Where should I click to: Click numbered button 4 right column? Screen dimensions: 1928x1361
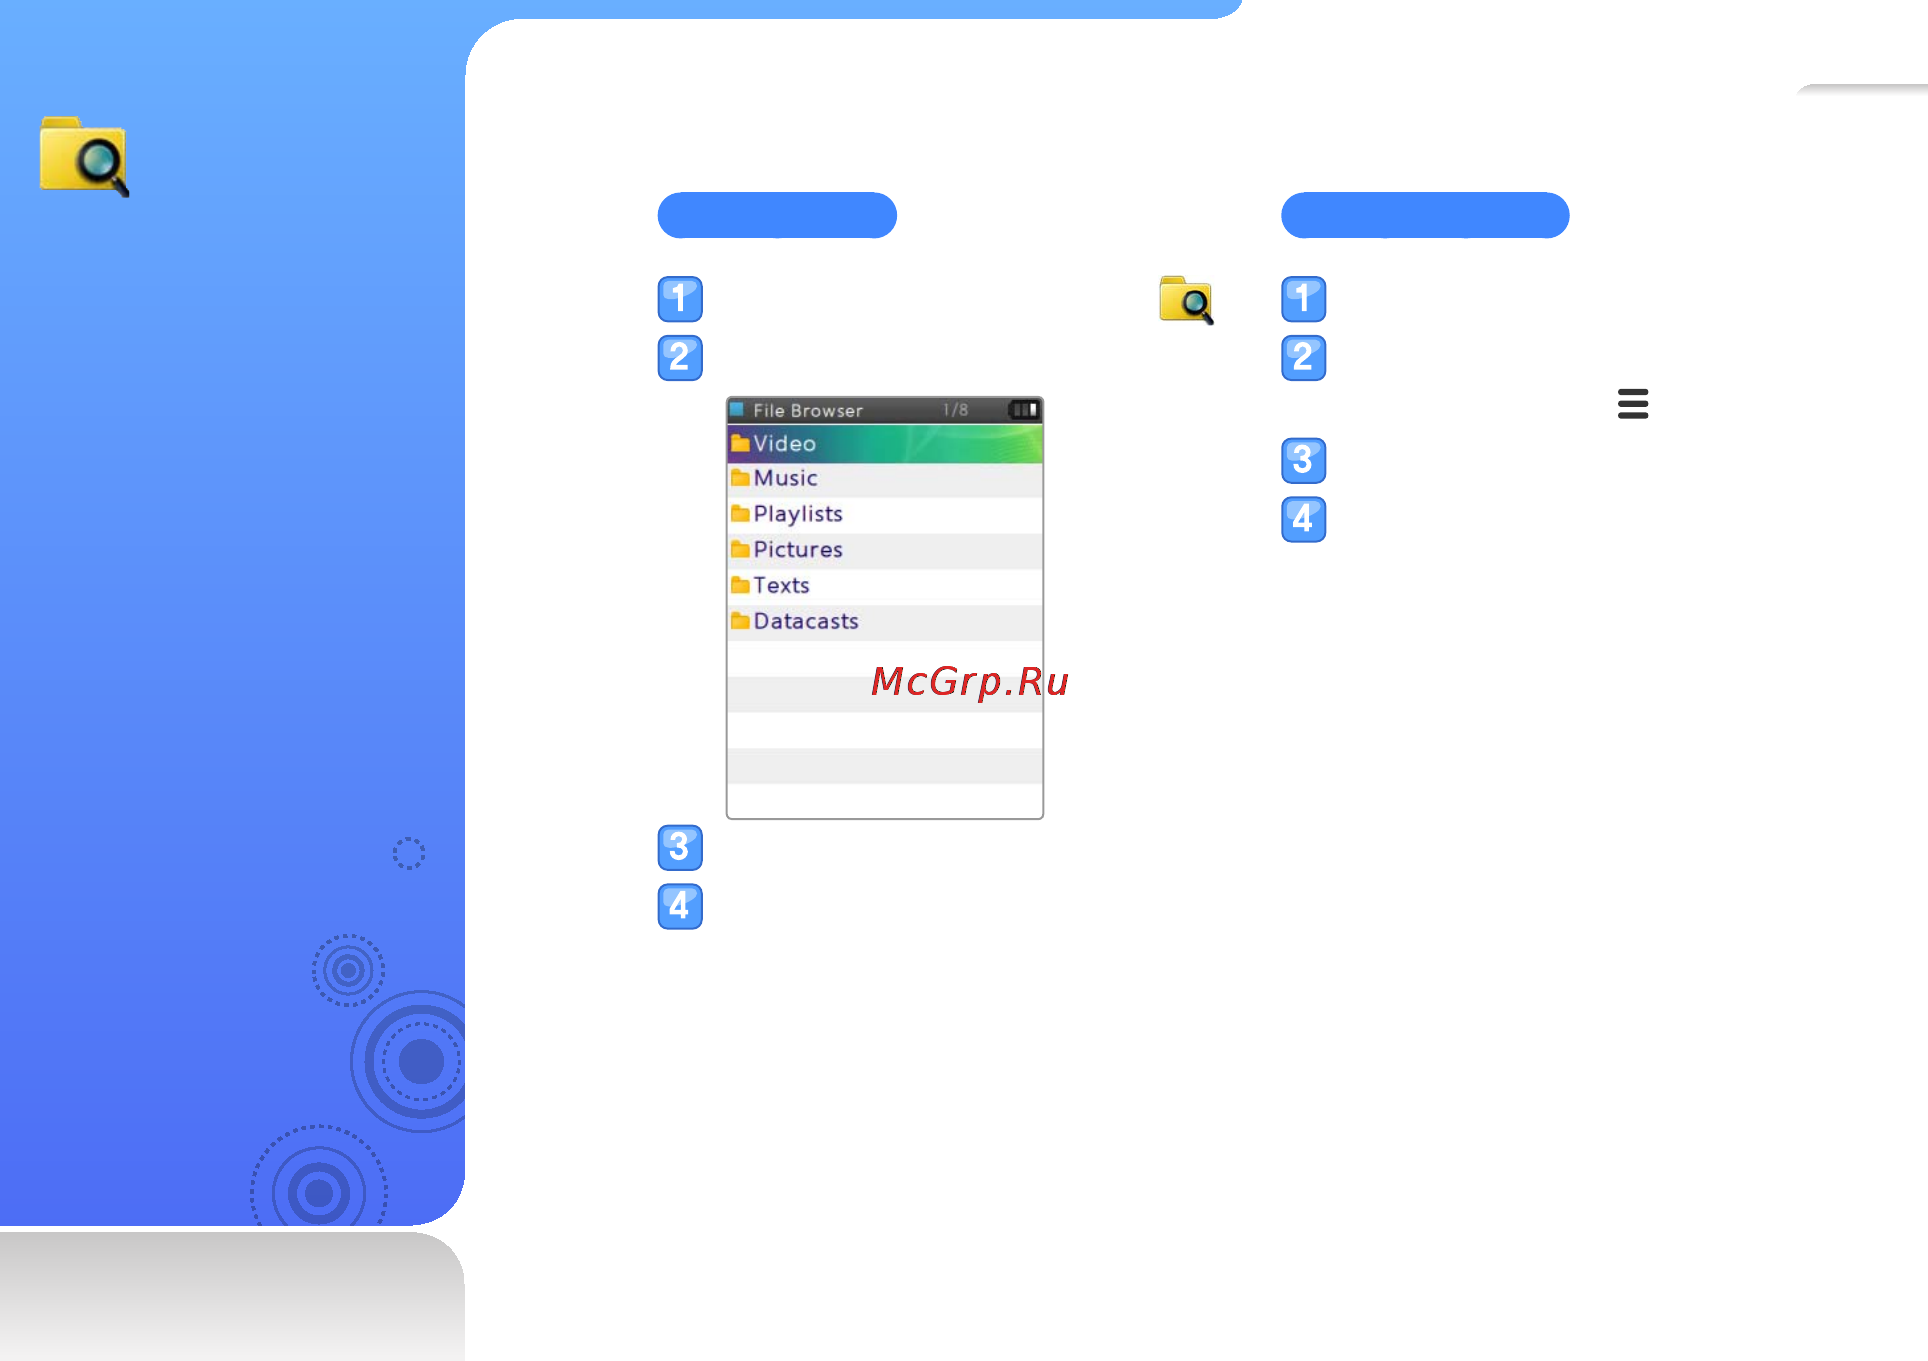tap(1302, 517)
